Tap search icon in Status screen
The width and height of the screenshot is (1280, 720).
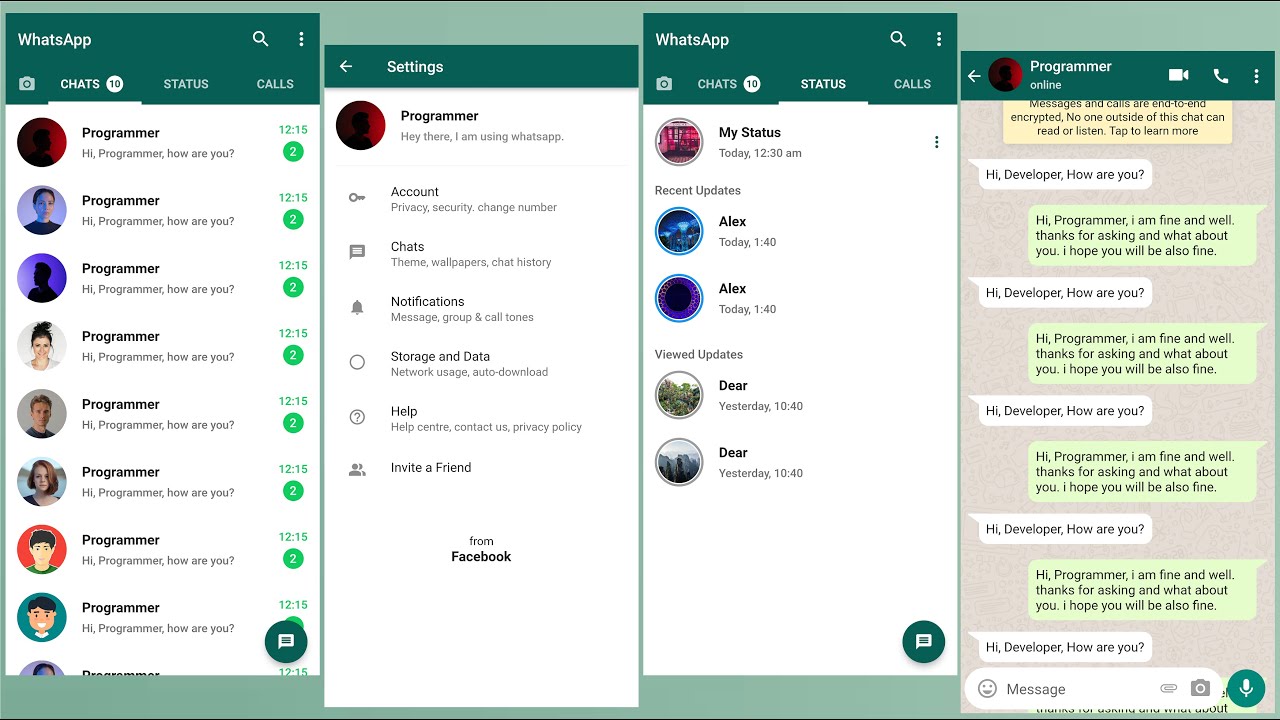898,39
